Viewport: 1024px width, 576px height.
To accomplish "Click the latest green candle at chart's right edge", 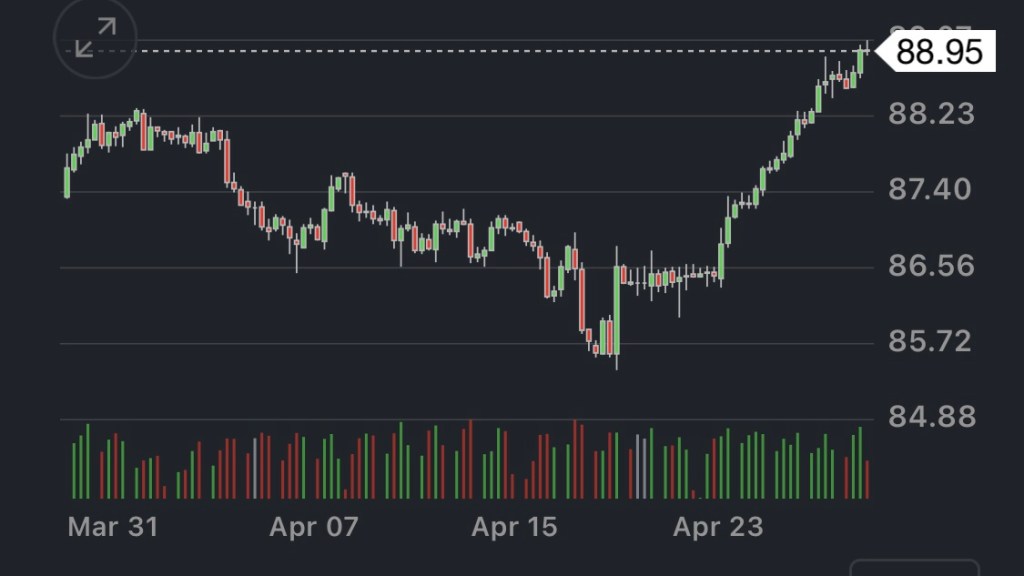I will (860, 60).
